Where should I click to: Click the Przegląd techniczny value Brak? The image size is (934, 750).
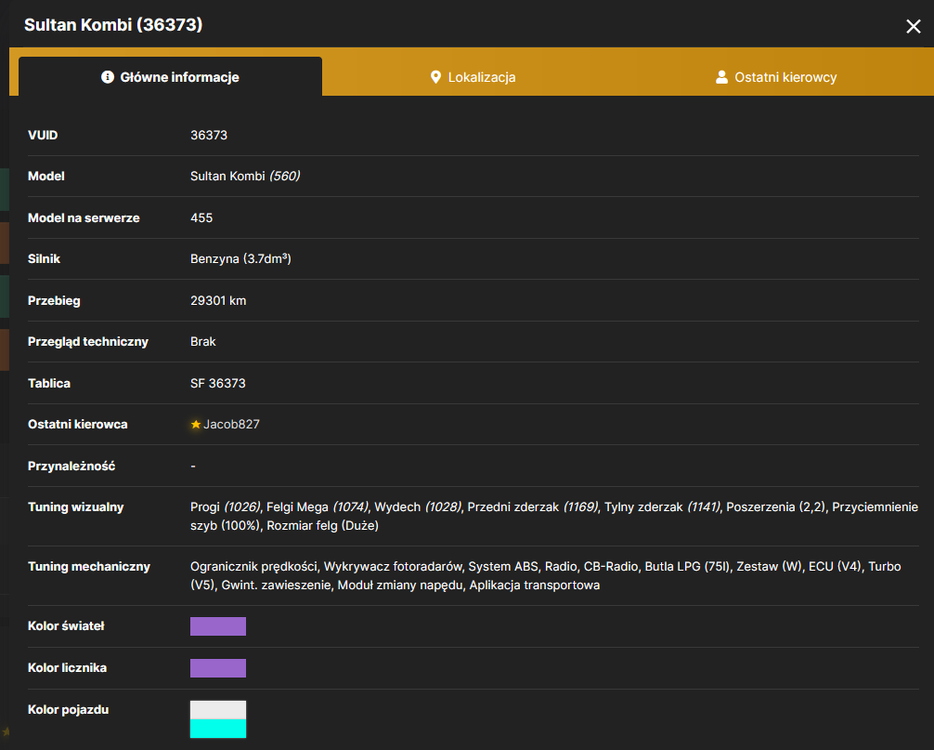(203, 342)
